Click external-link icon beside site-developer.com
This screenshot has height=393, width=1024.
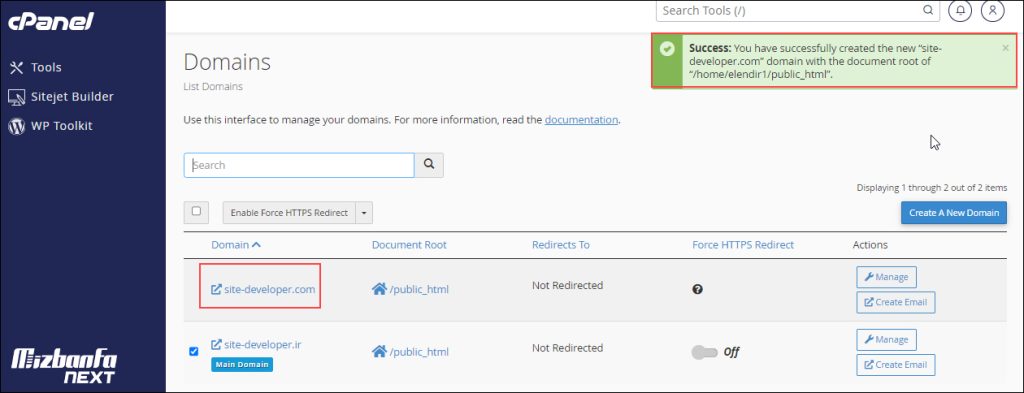(216, 289)
